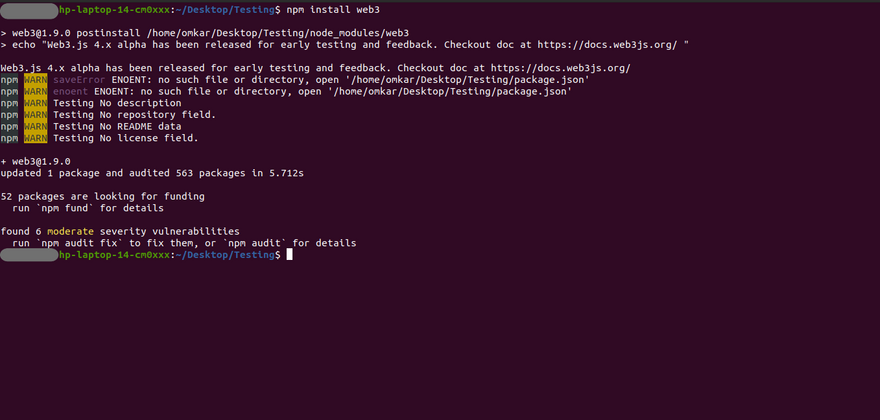Click the terminal cursor block at the bottom prompt
This screenshot has height=420, width=880.
(290, 255)
